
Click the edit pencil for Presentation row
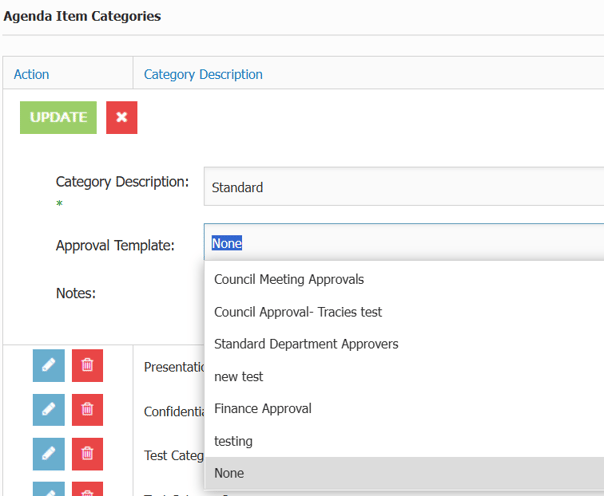coord(48,366)
